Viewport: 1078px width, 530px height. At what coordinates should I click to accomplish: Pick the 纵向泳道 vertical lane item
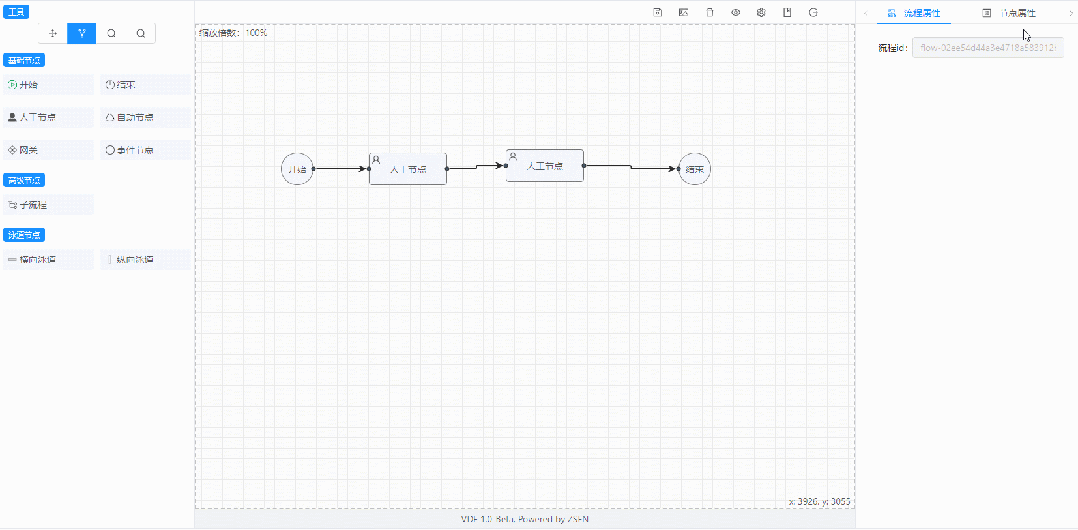(145, 260)
